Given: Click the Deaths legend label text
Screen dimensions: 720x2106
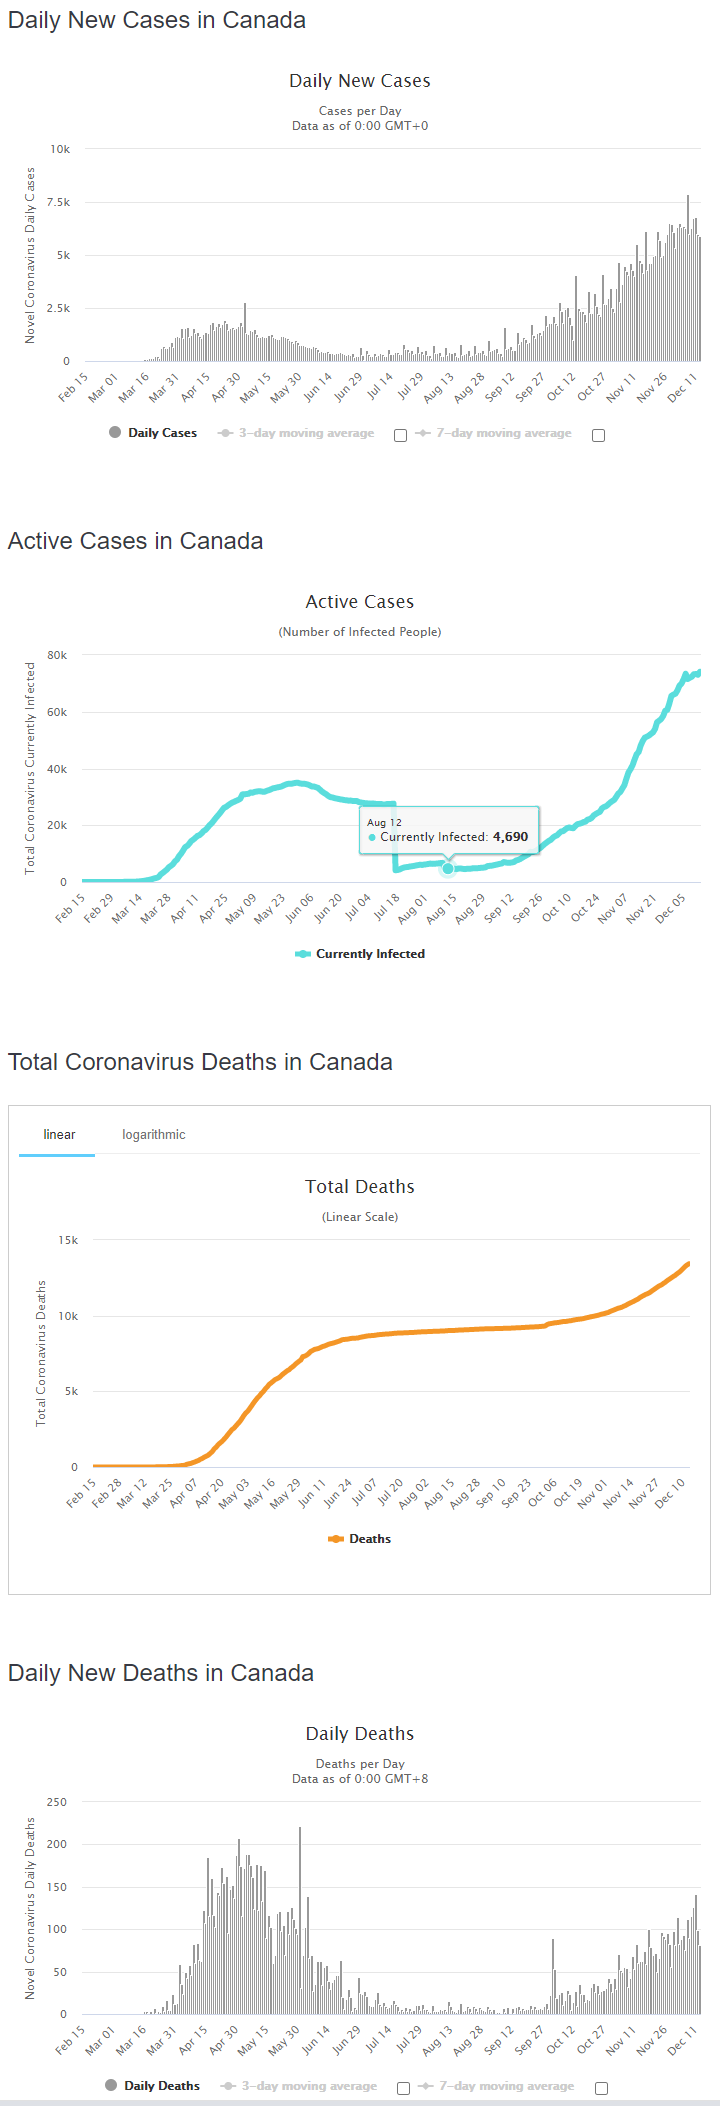Looking at the screenshot, I should click(370, 1539).
